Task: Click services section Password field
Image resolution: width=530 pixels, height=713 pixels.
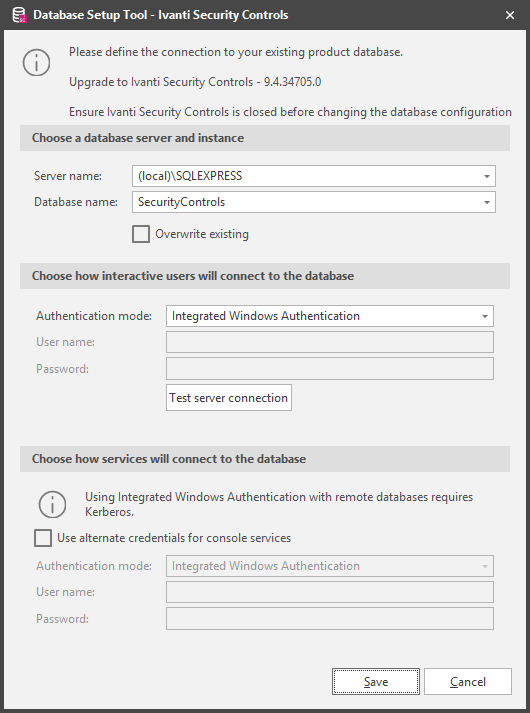Action: (x=330, y=618)
